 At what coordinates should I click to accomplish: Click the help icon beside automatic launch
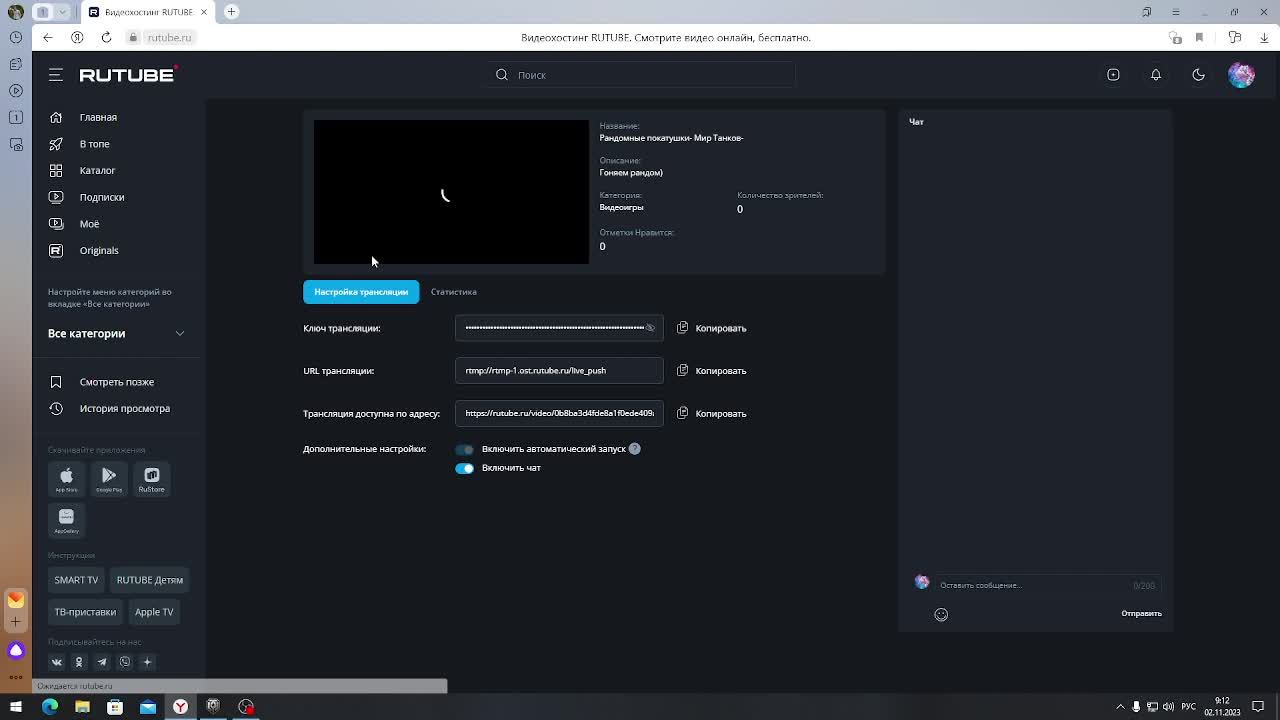point(635,449)
